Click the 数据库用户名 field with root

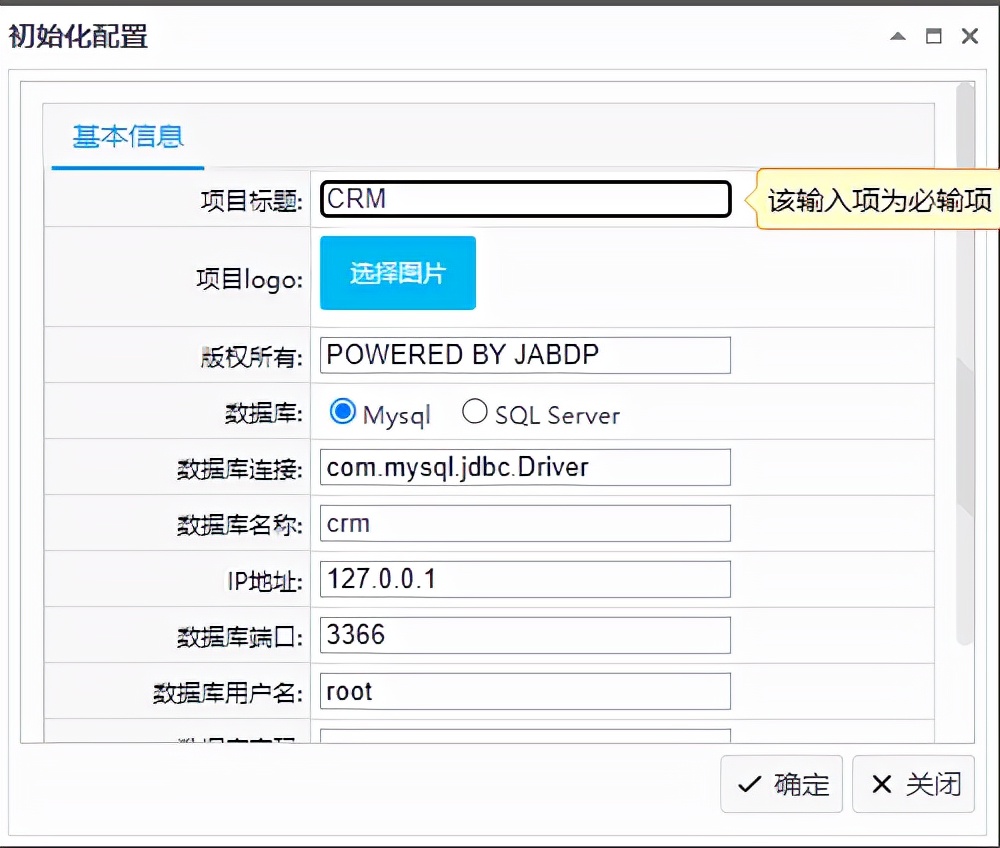point(526,692)
